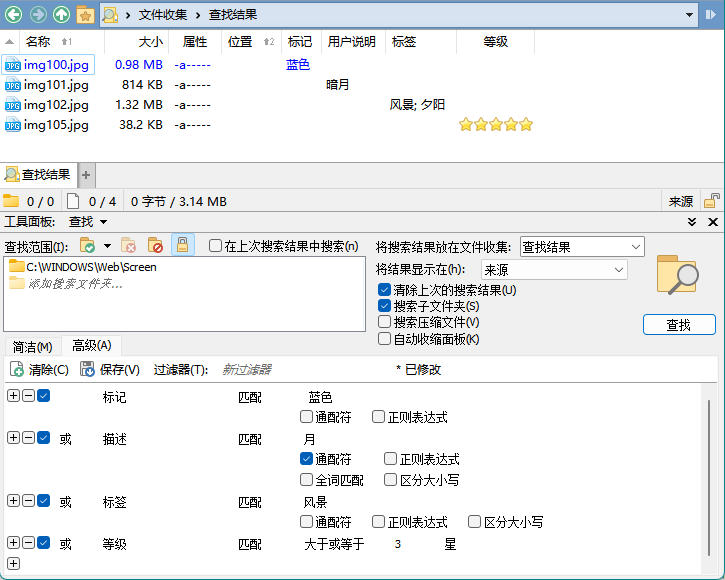725x580 pixels.
Task: Click the Back navigation arrow
Action: [14, 15]
